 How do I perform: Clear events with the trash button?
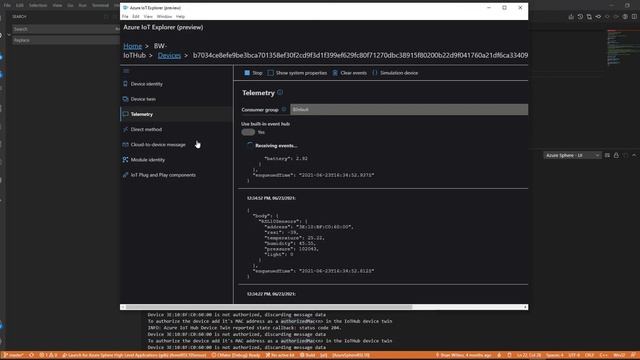[x=349, y=73]
